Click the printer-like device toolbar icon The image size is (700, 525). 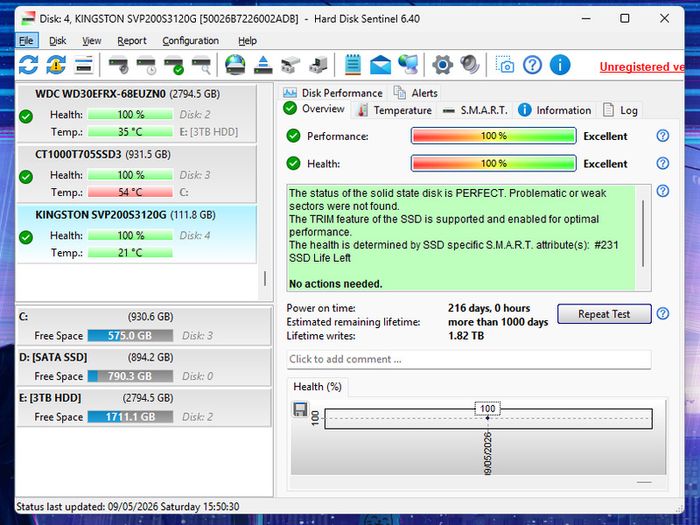point(291,65)
